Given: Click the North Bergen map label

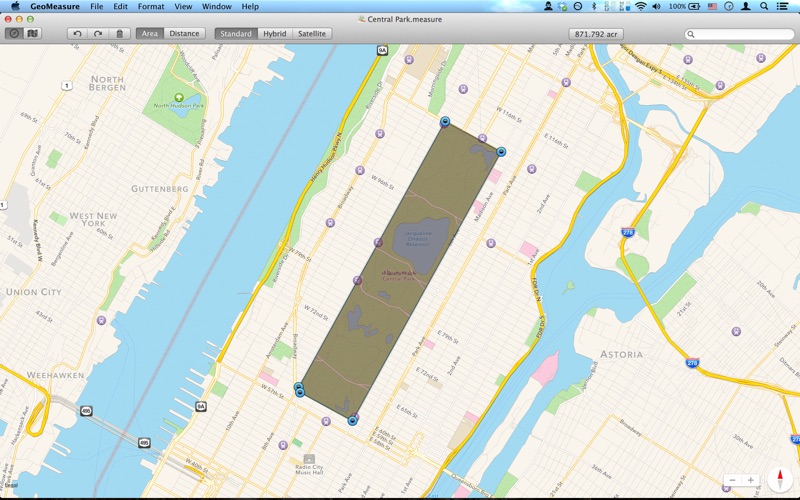Looking at the screenshot, I should (107, 83).
